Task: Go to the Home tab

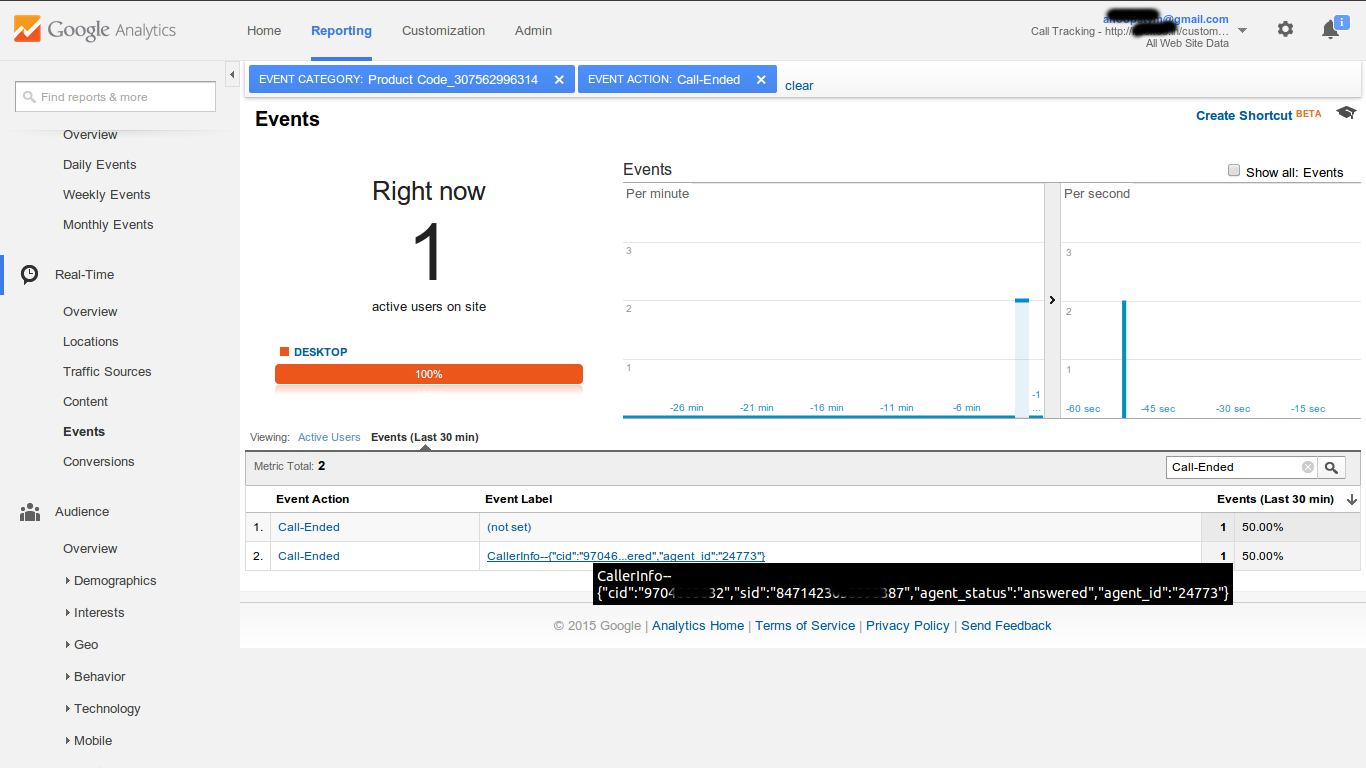Action: [264, 31]
